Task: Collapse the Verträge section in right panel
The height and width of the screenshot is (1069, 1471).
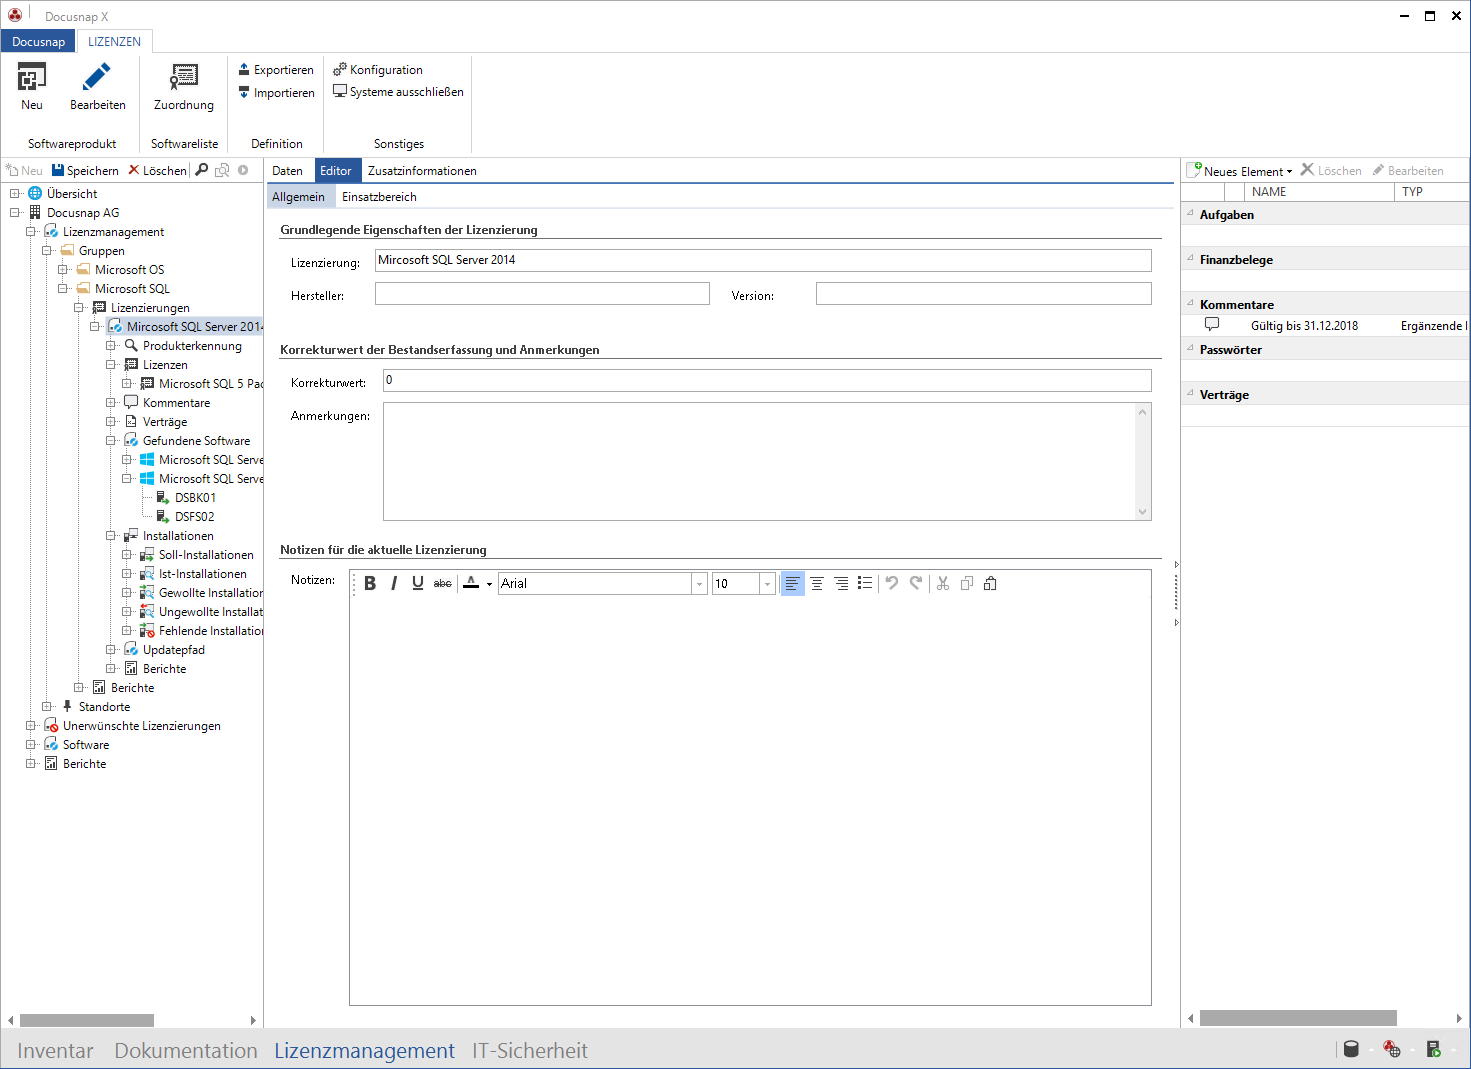Action: [x=1190, y=393]
